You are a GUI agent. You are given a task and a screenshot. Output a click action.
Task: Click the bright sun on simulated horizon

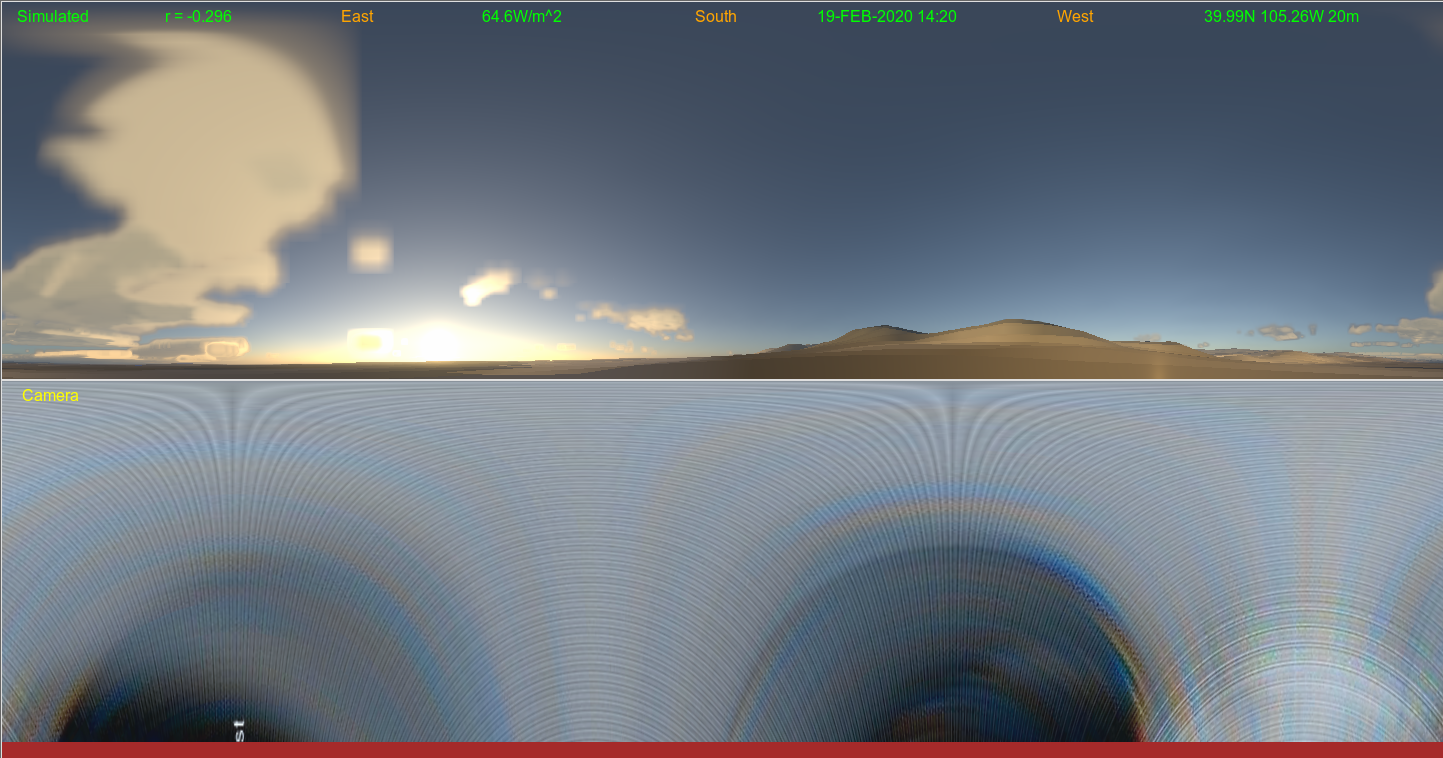(x=437, y=343)
